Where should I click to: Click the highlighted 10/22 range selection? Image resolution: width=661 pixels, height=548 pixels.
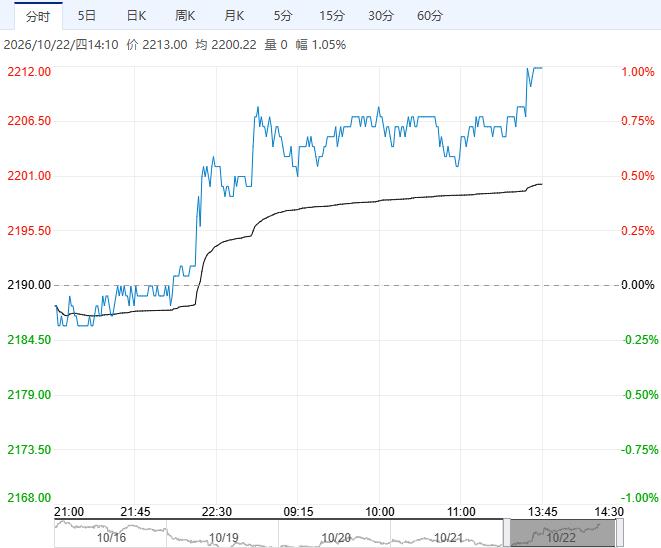point(563,533)
